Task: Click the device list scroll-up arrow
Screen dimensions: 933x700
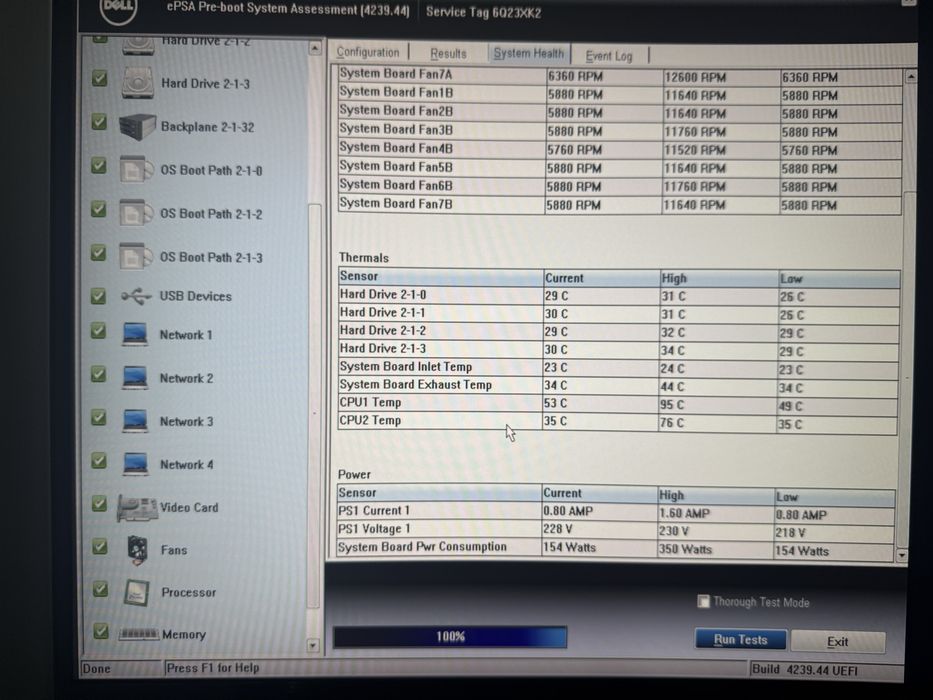Action: [x=315, y=48]
